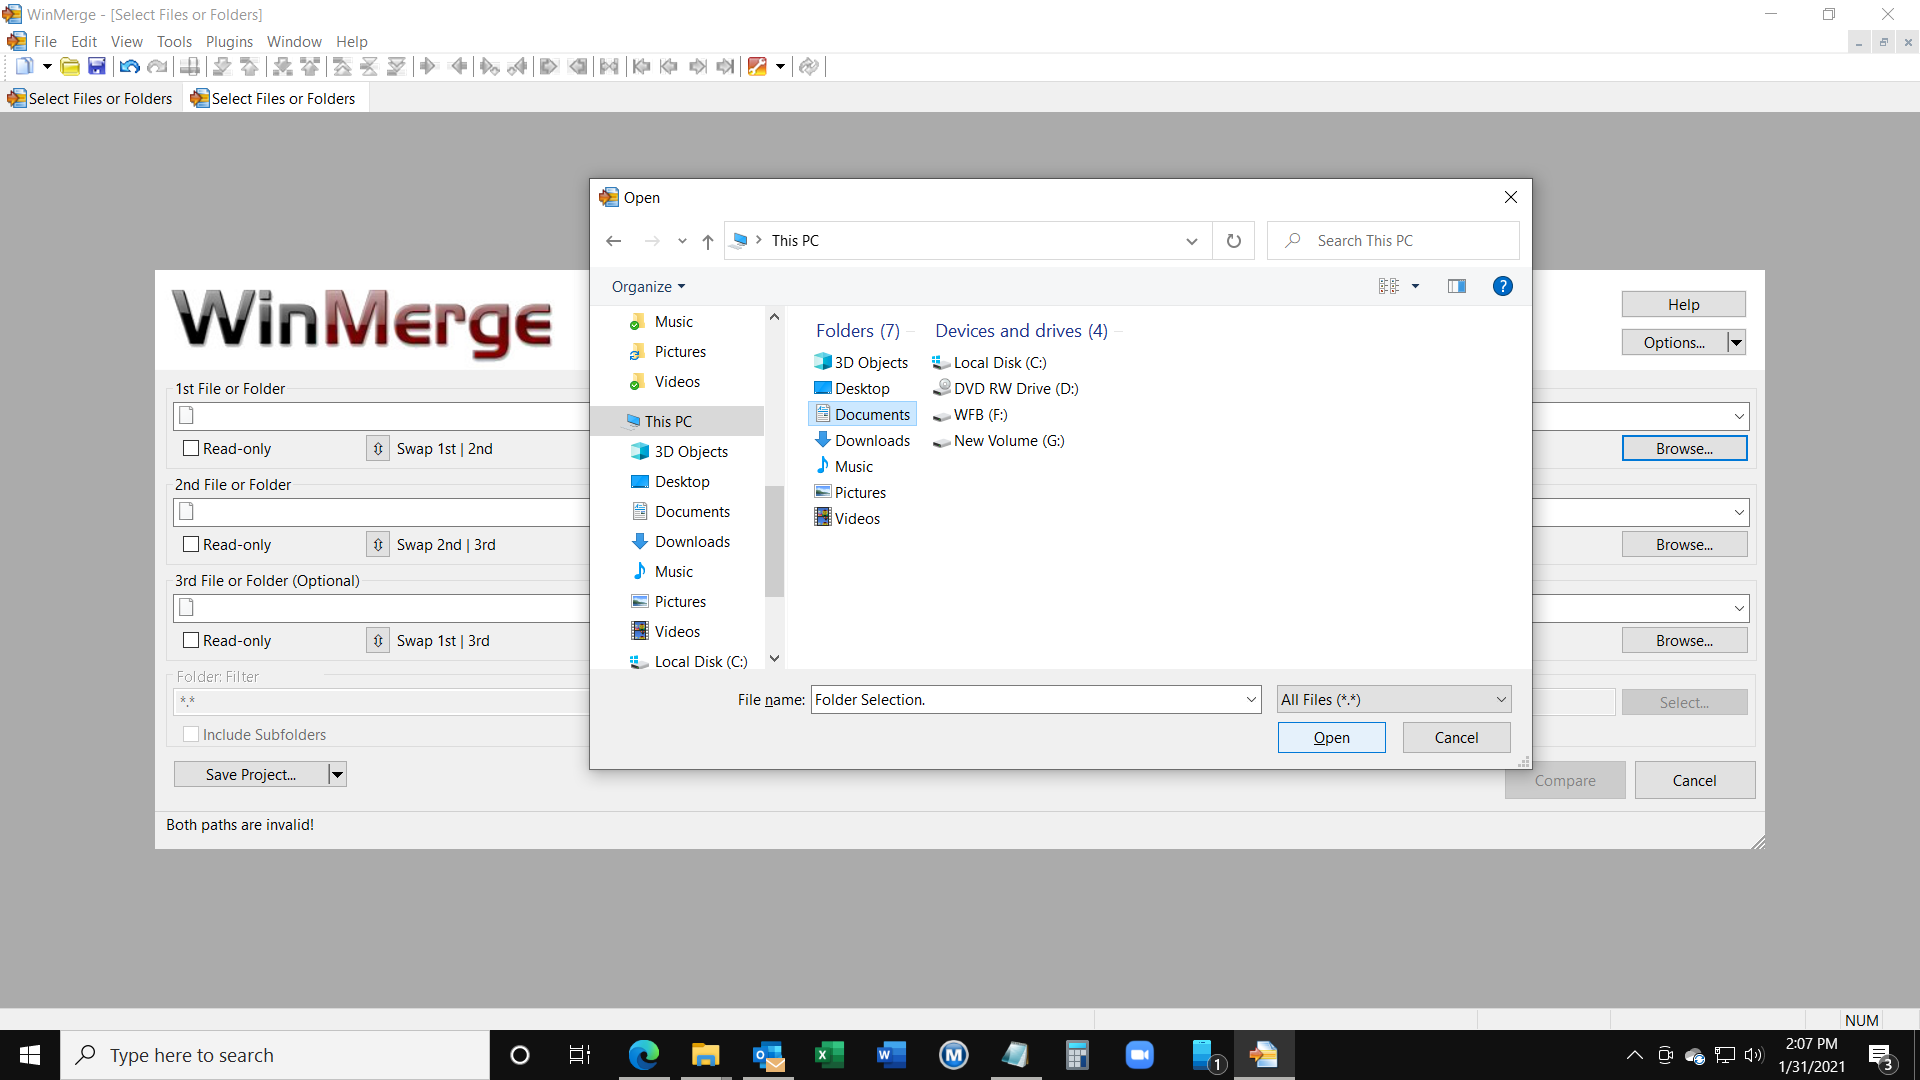Click the Open toolbar icon in WinMerge
1920x1080 pixels.
point(70,66)
